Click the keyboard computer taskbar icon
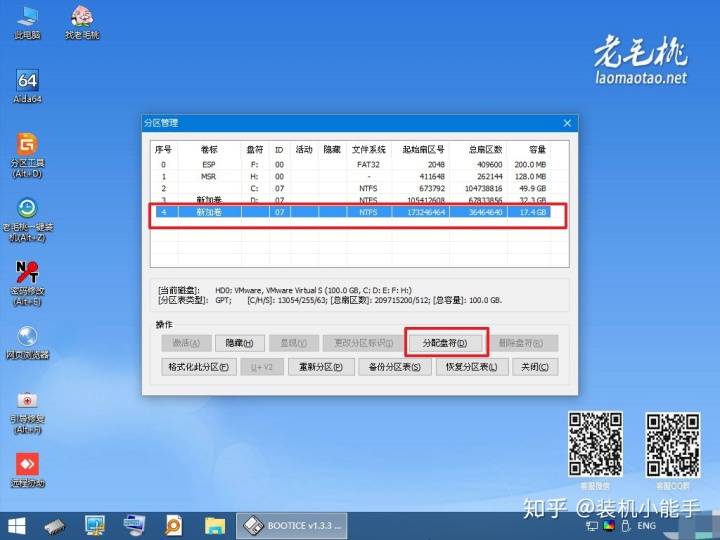Viewport: 720px width, 540px height. (x=135, y=526)
